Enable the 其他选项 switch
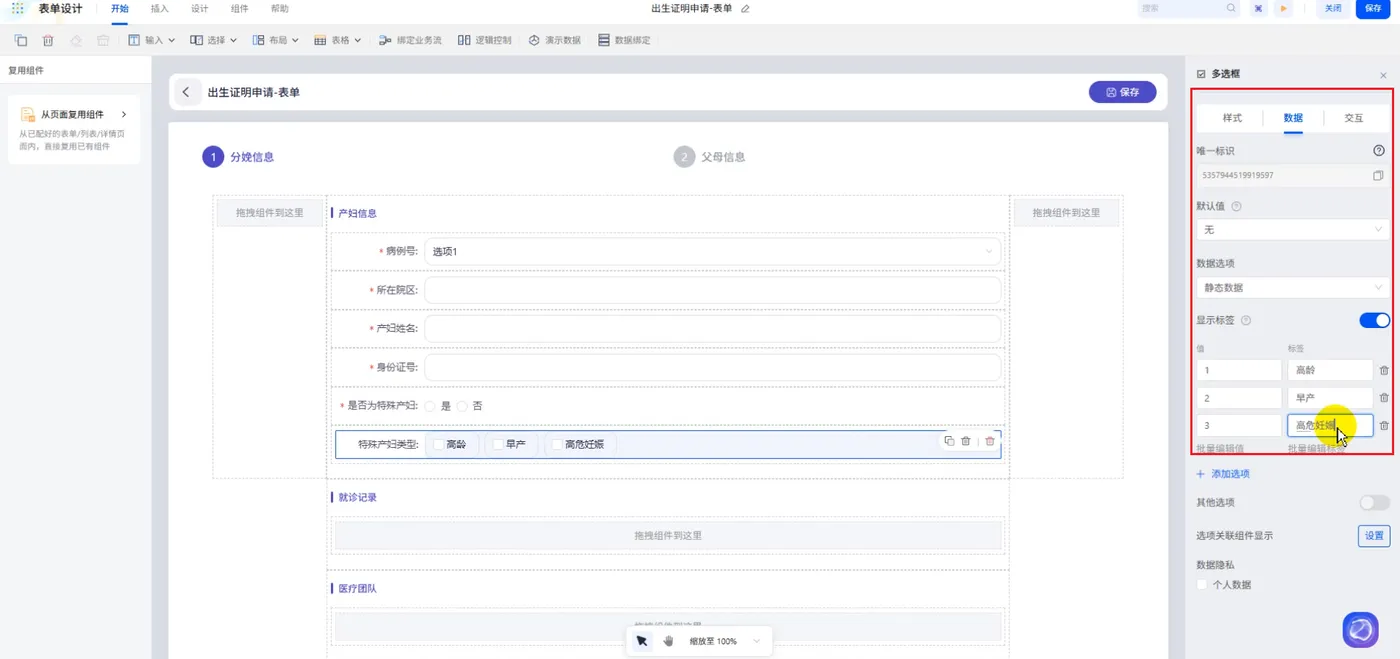The height and width of the screenshot is (659, 1400). coord(1374,502)
